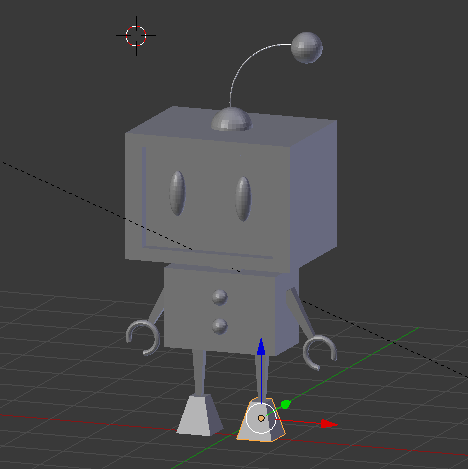The width and height of the screenshot is (468, 469).
Task: Select the thin leg above the unselected foot
Action: coord(199,372)
